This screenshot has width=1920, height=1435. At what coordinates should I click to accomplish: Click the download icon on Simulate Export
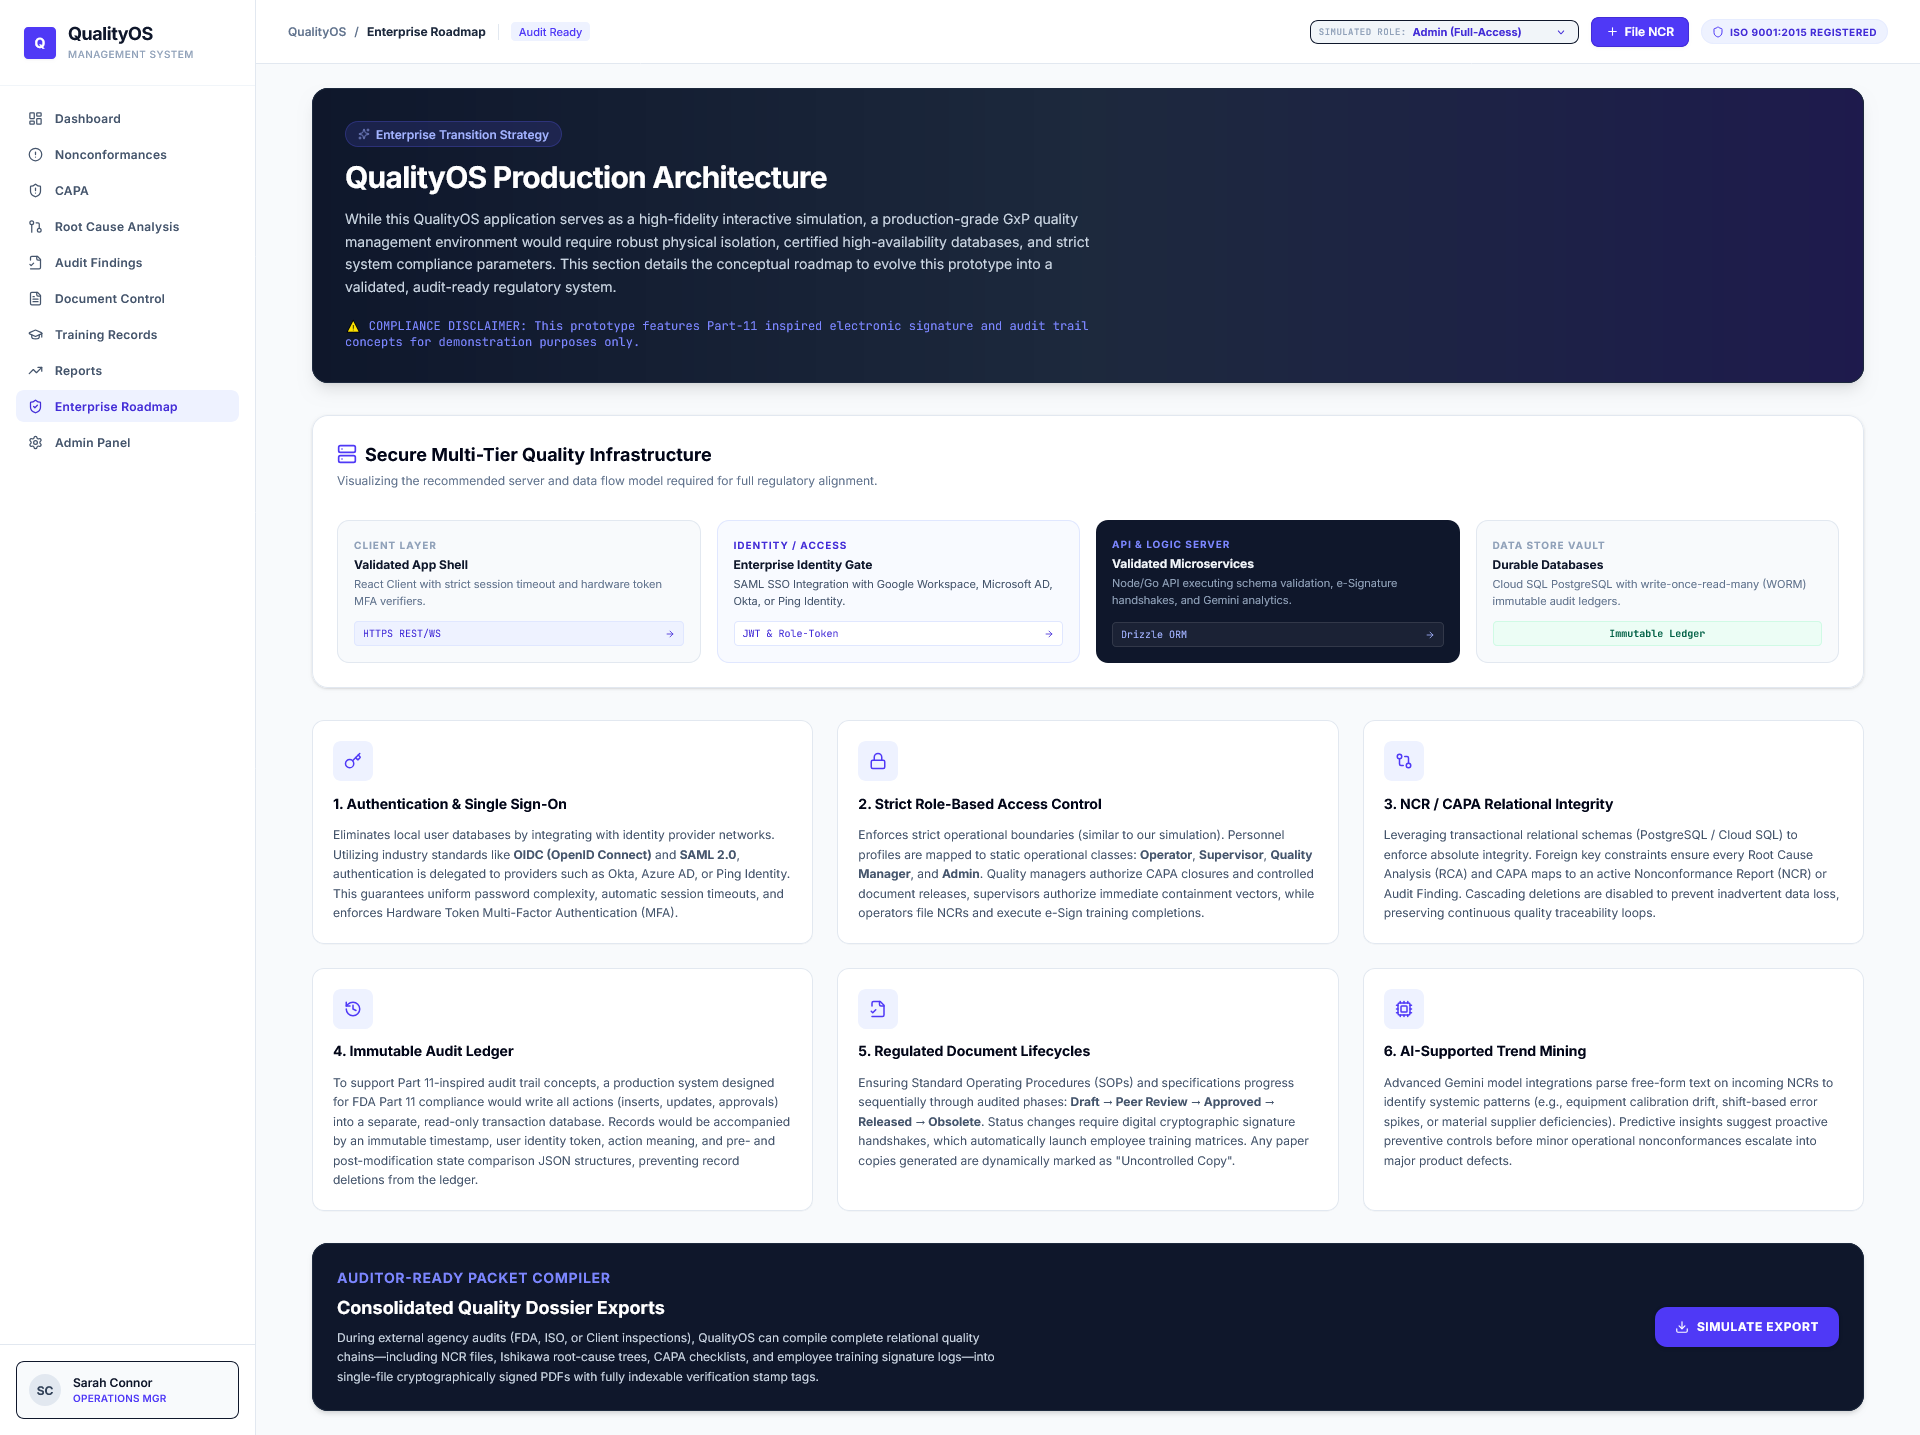pyautogui.click(x=1682, y=1327)
